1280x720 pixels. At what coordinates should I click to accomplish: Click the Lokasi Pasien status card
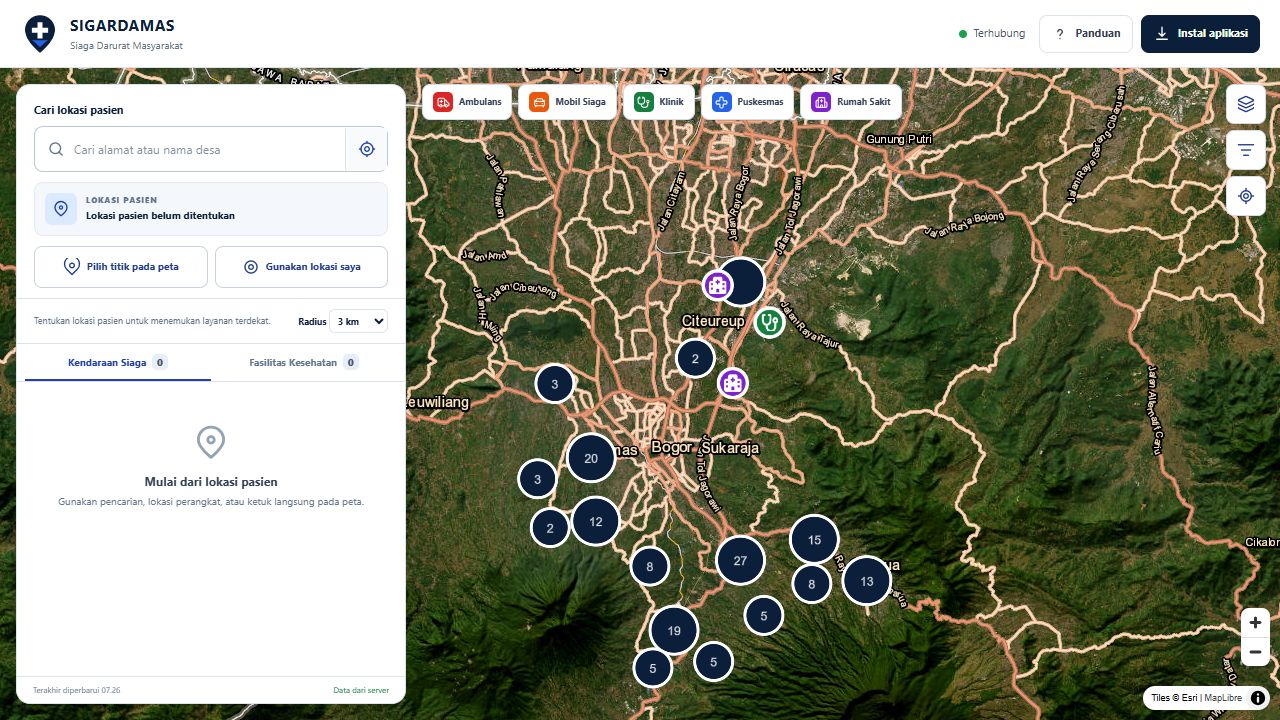[211, 208]
